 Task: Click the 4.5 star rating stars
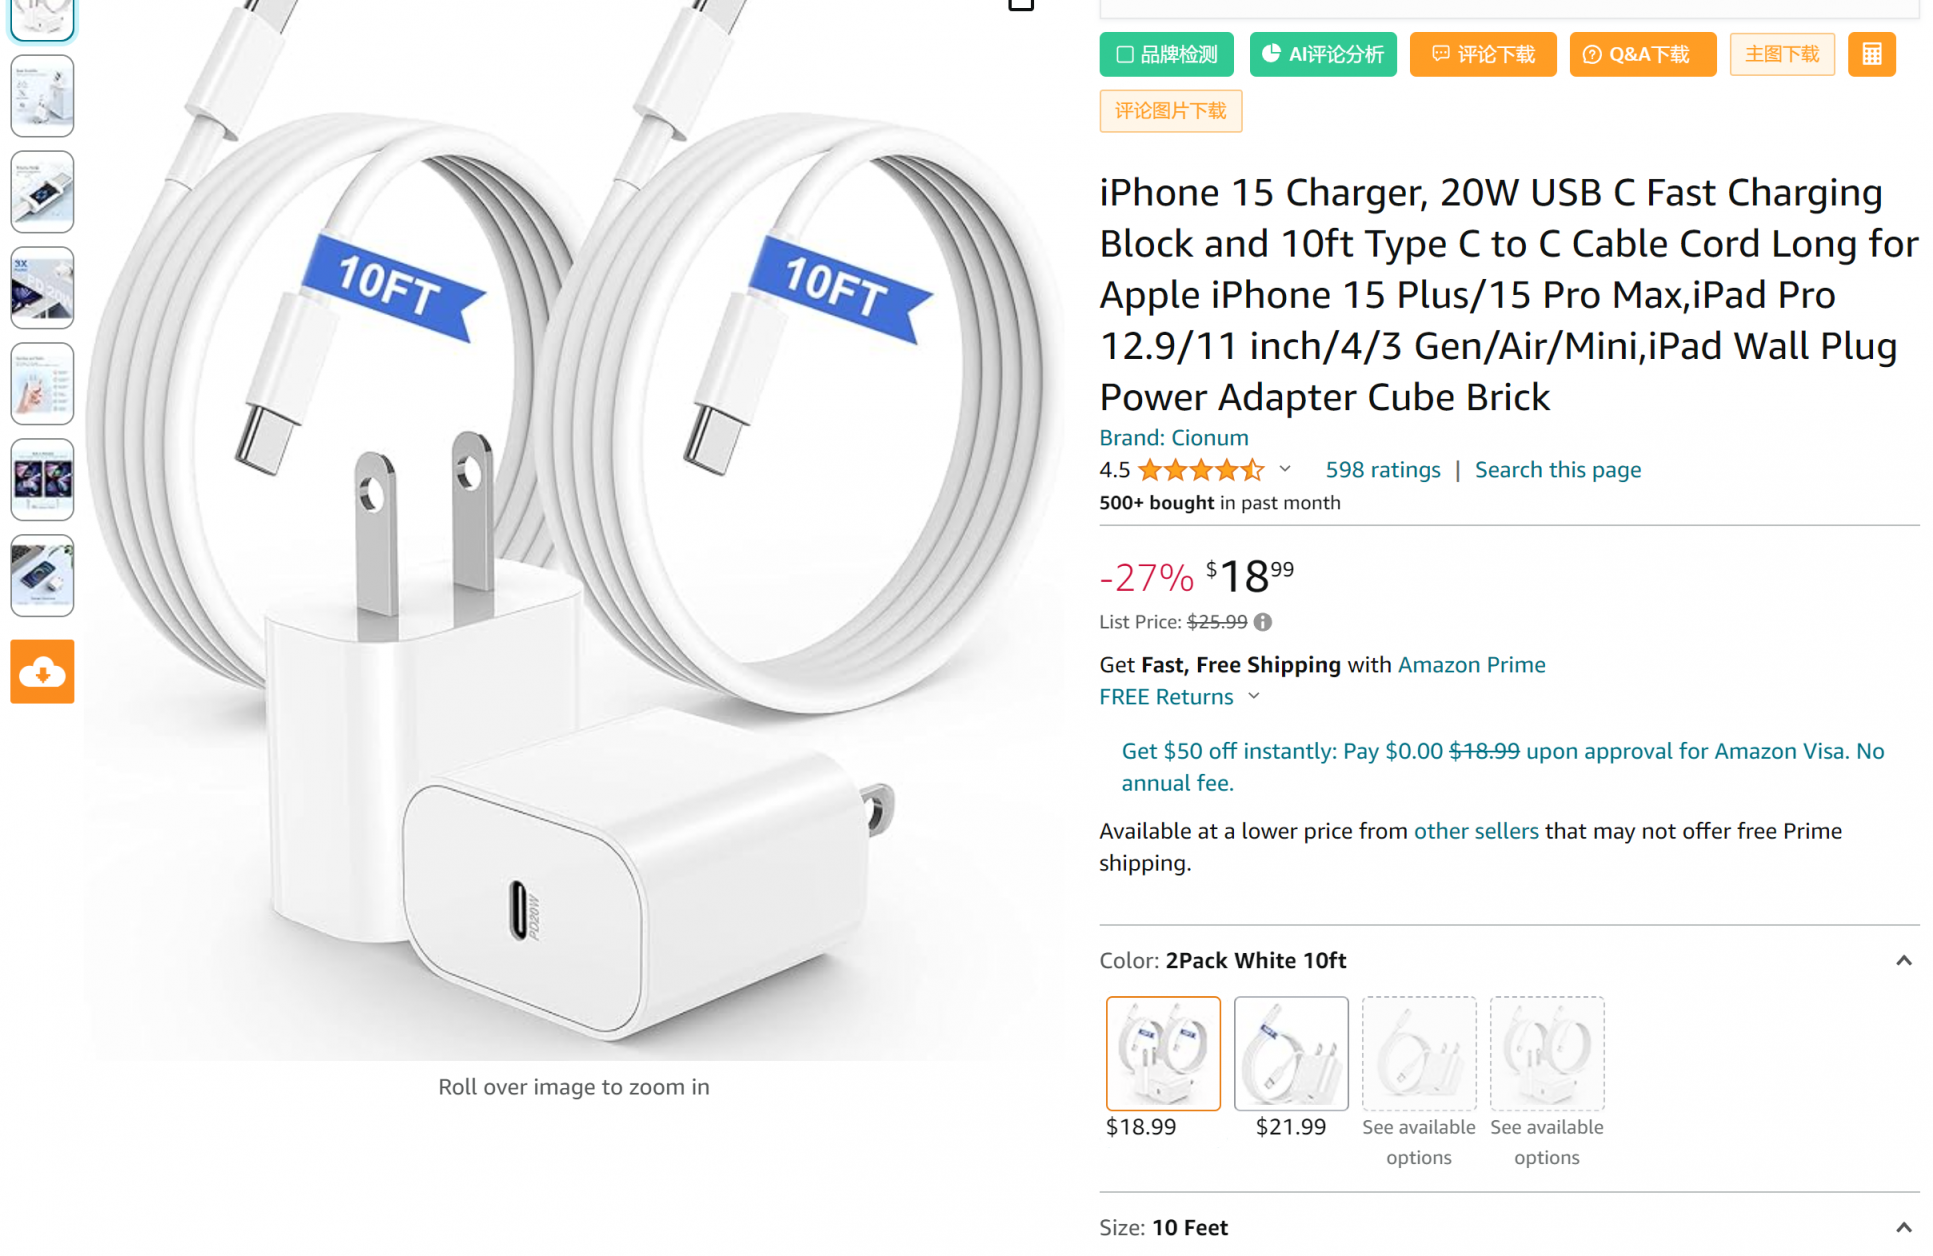[1200, 470]
